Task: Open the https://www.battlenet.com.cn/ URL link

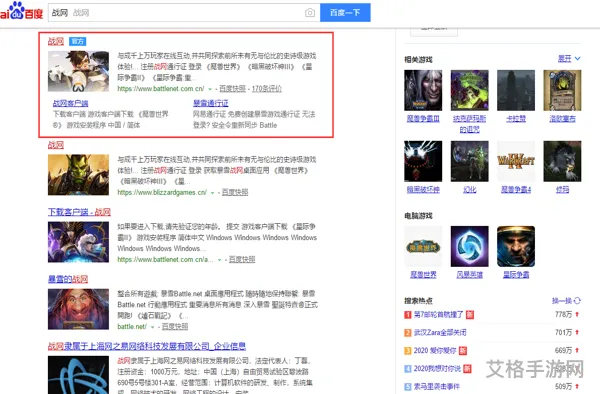Action: 161,89
